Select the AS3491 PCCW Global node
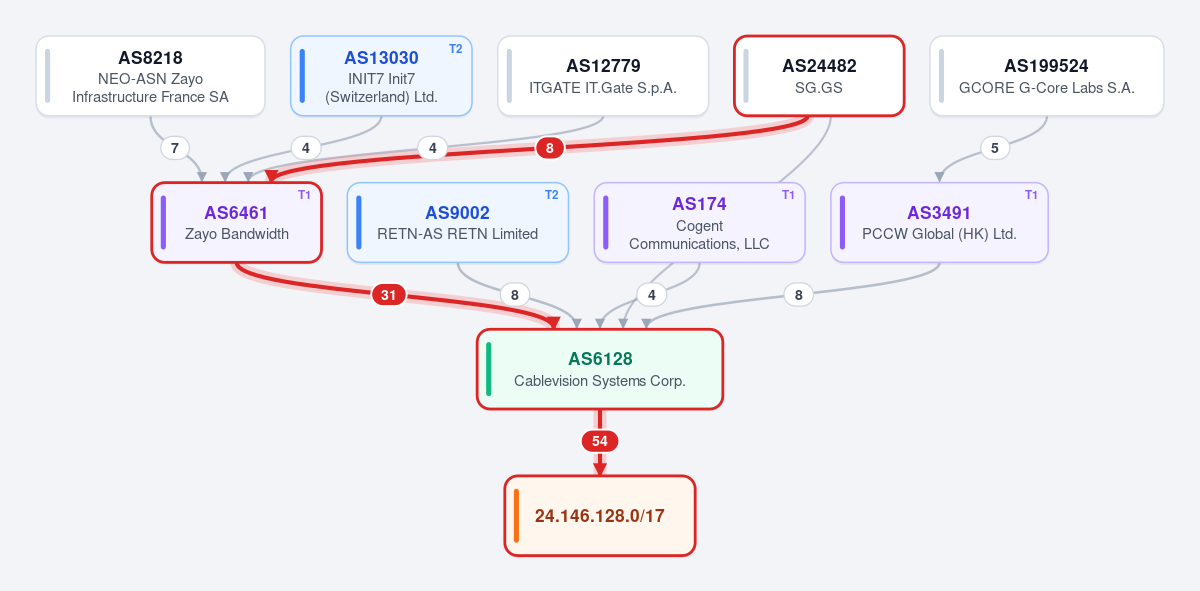 point(939,222)
